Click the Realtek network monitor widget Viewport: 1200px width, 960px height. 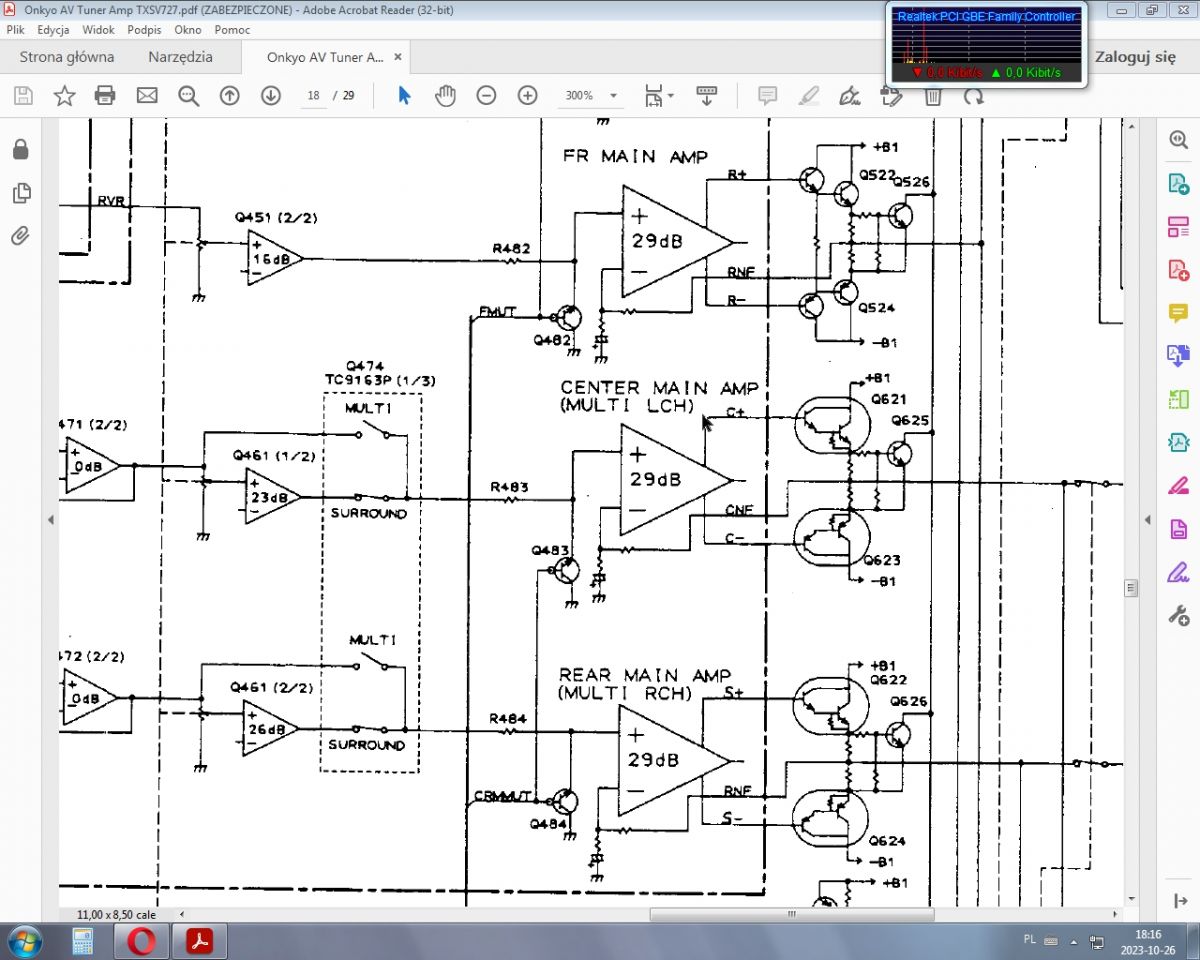click(987, 44)
